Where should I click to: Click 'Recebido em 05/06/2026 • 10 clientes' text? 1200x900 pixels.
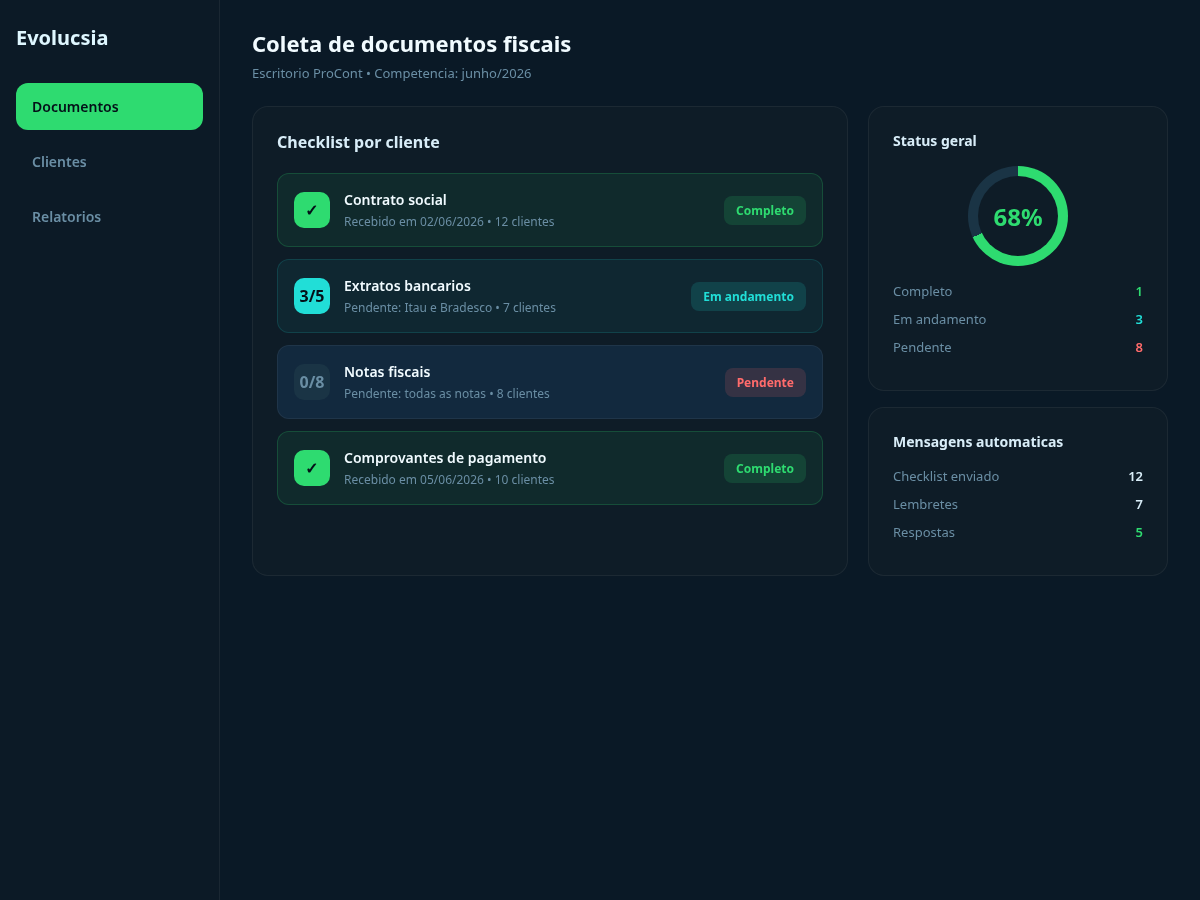[449, 480]
